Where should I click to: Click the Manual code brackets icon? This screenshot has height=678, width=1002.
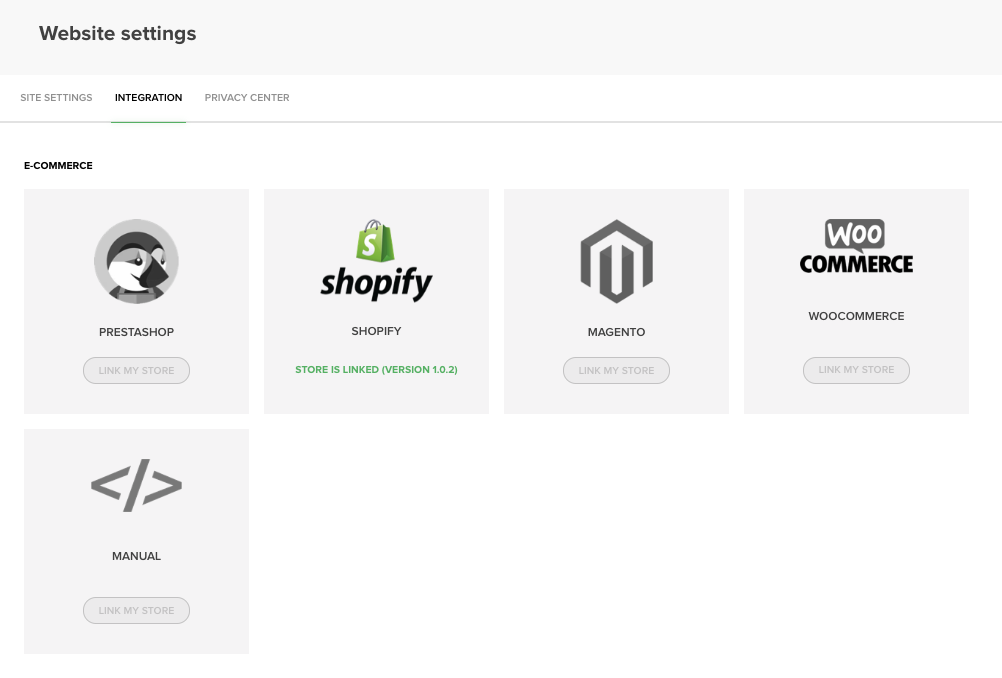point(136,485)
